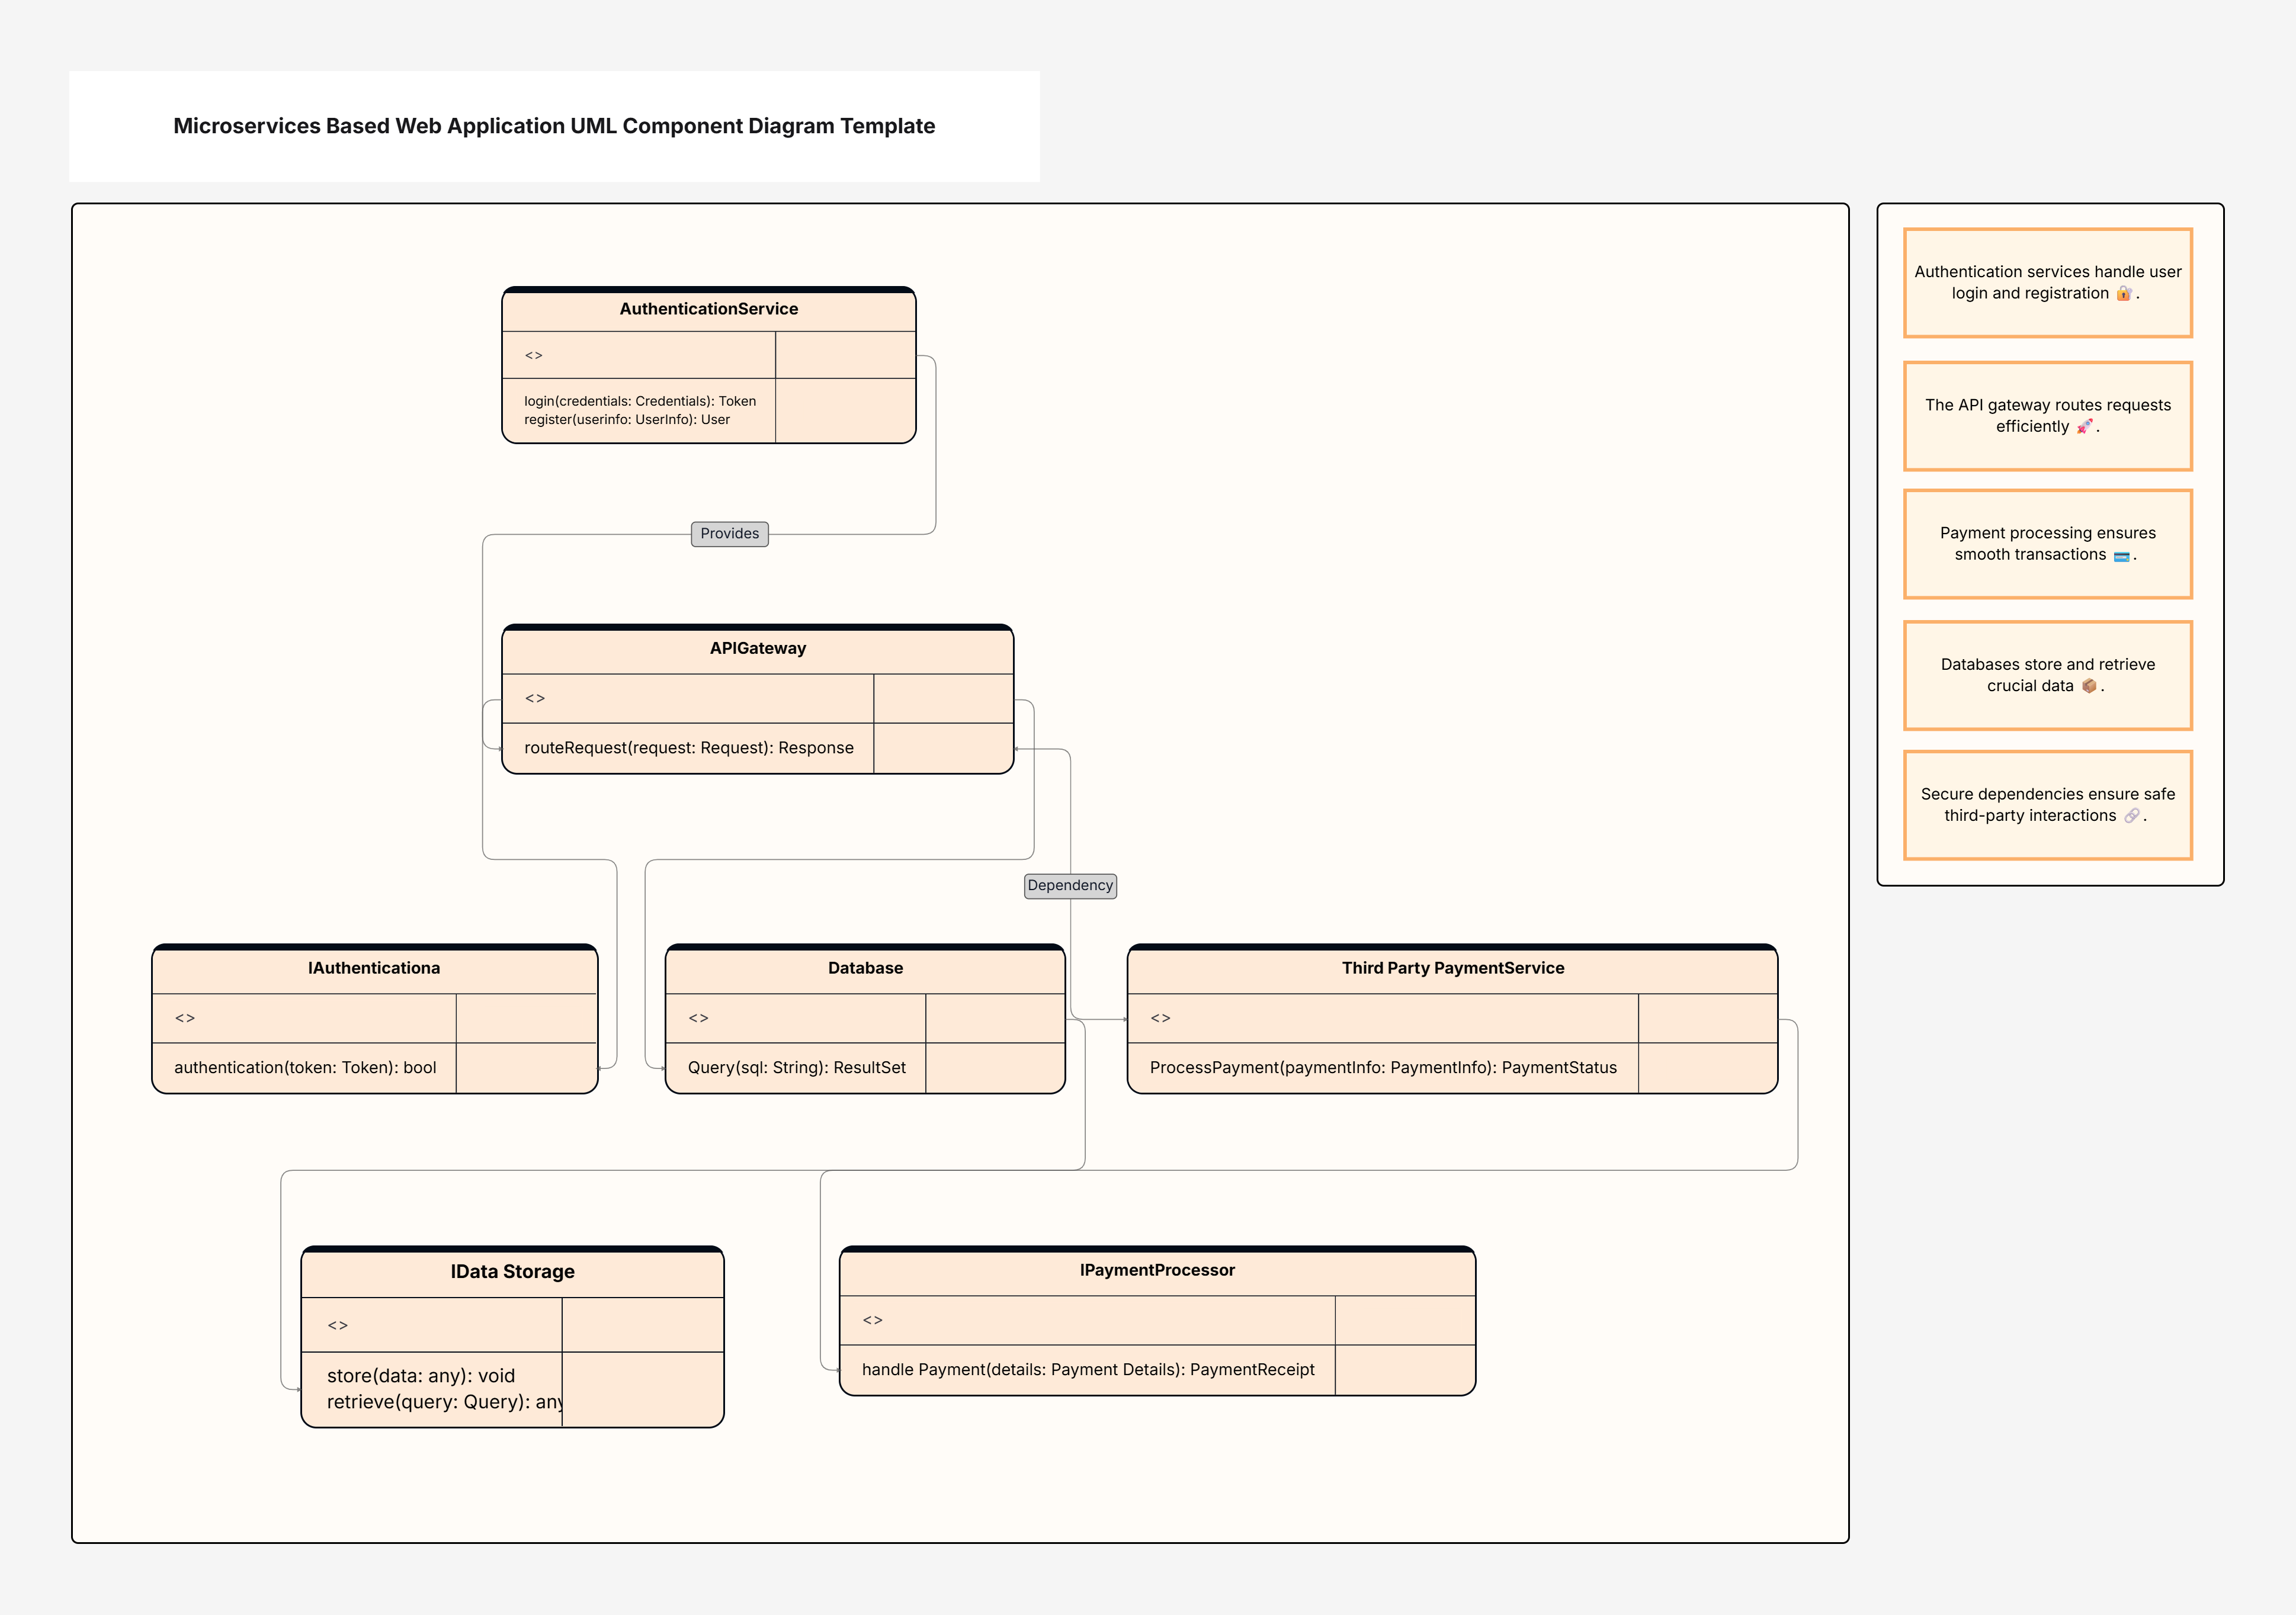
Task: Click the Third Party PaymentService header
Action: point(1453,968)
